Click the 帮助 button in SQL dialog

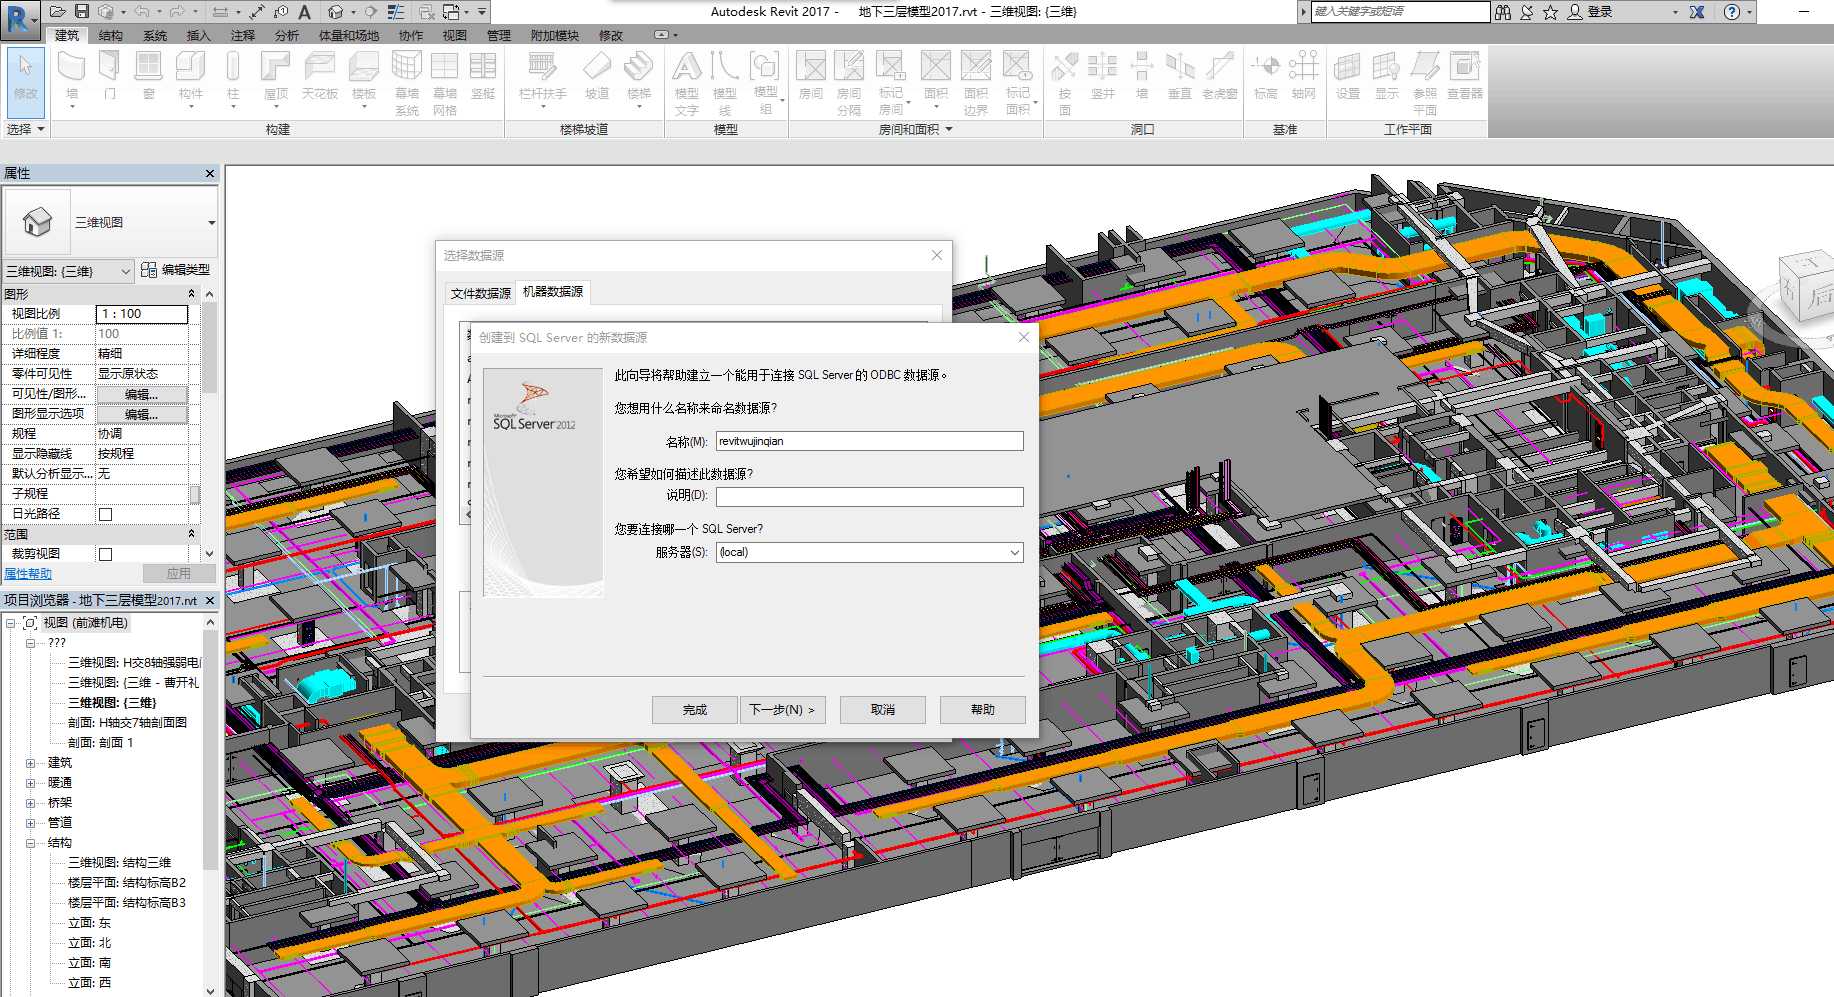983,710
